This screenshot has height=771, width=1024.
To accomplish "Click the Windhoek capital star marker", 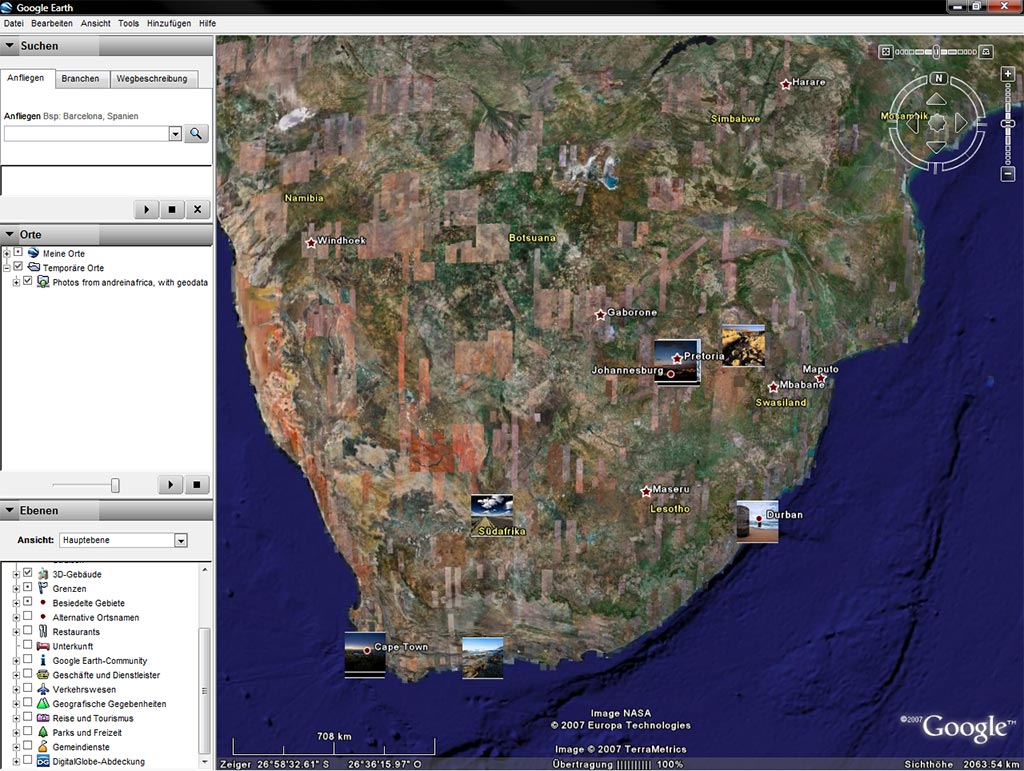I will 311,242.
